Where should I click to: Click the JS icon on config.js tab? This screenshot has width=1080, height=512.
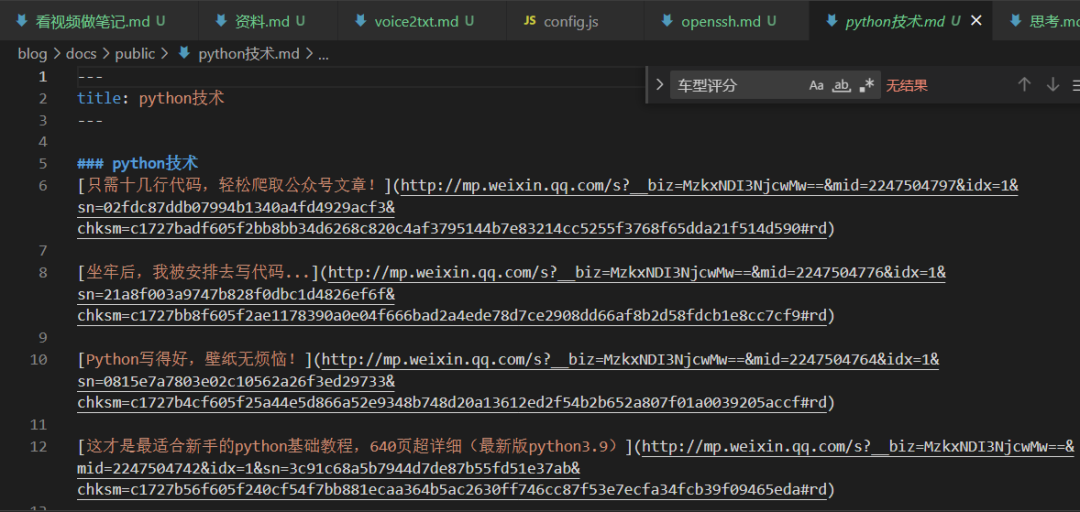tap(529, 21)
